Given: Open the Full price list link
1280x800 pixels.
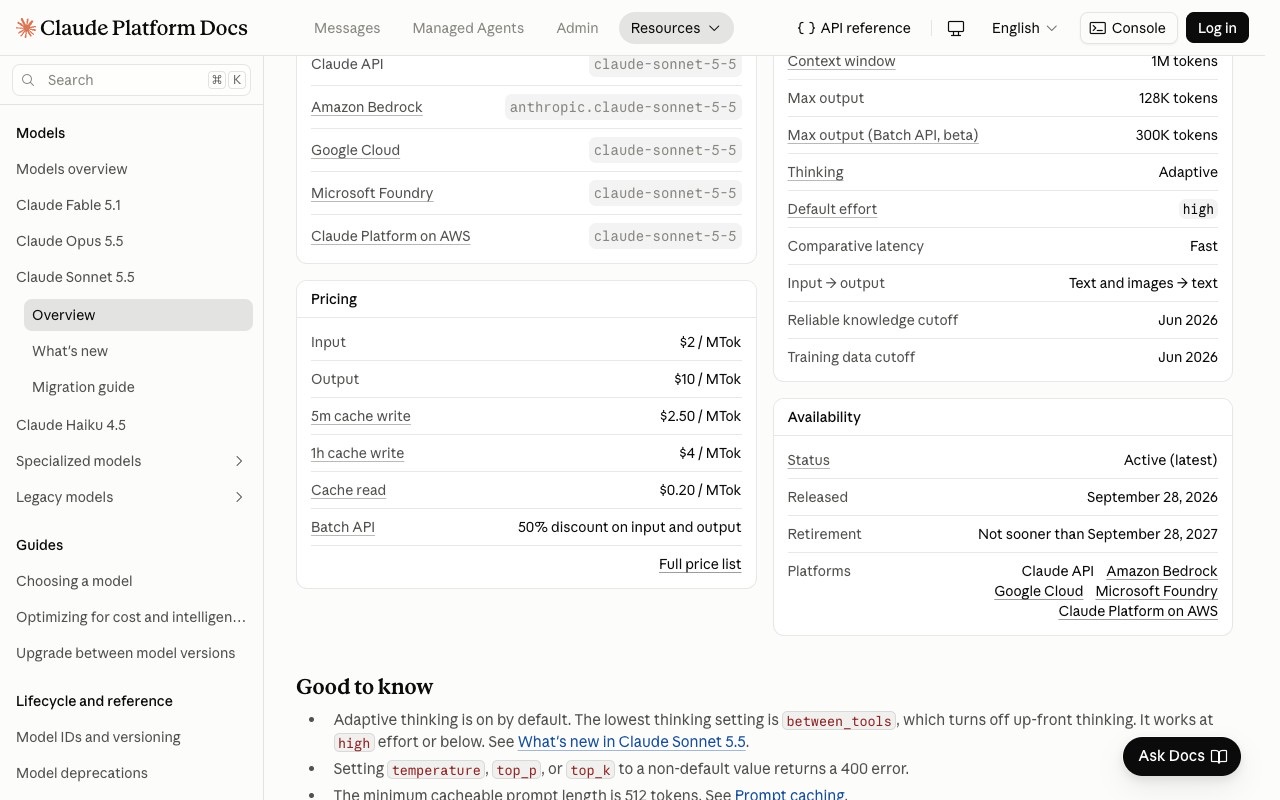Looking at the screenshot, I should click(x=700, y=564).
